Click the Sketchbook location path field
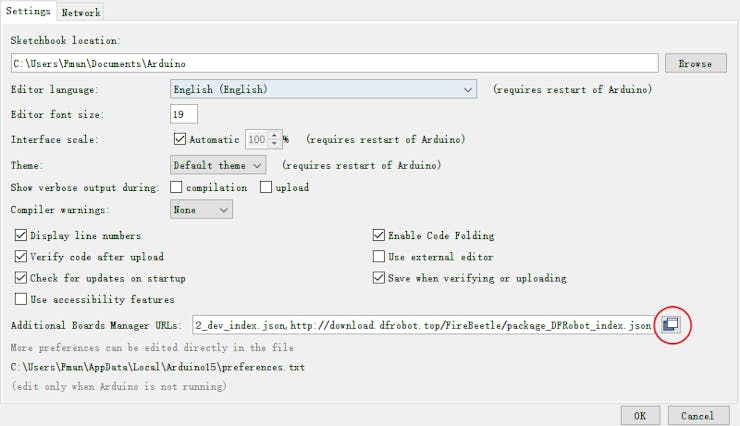This screenshot has width=740, height=426. click(x=335, y=63)
